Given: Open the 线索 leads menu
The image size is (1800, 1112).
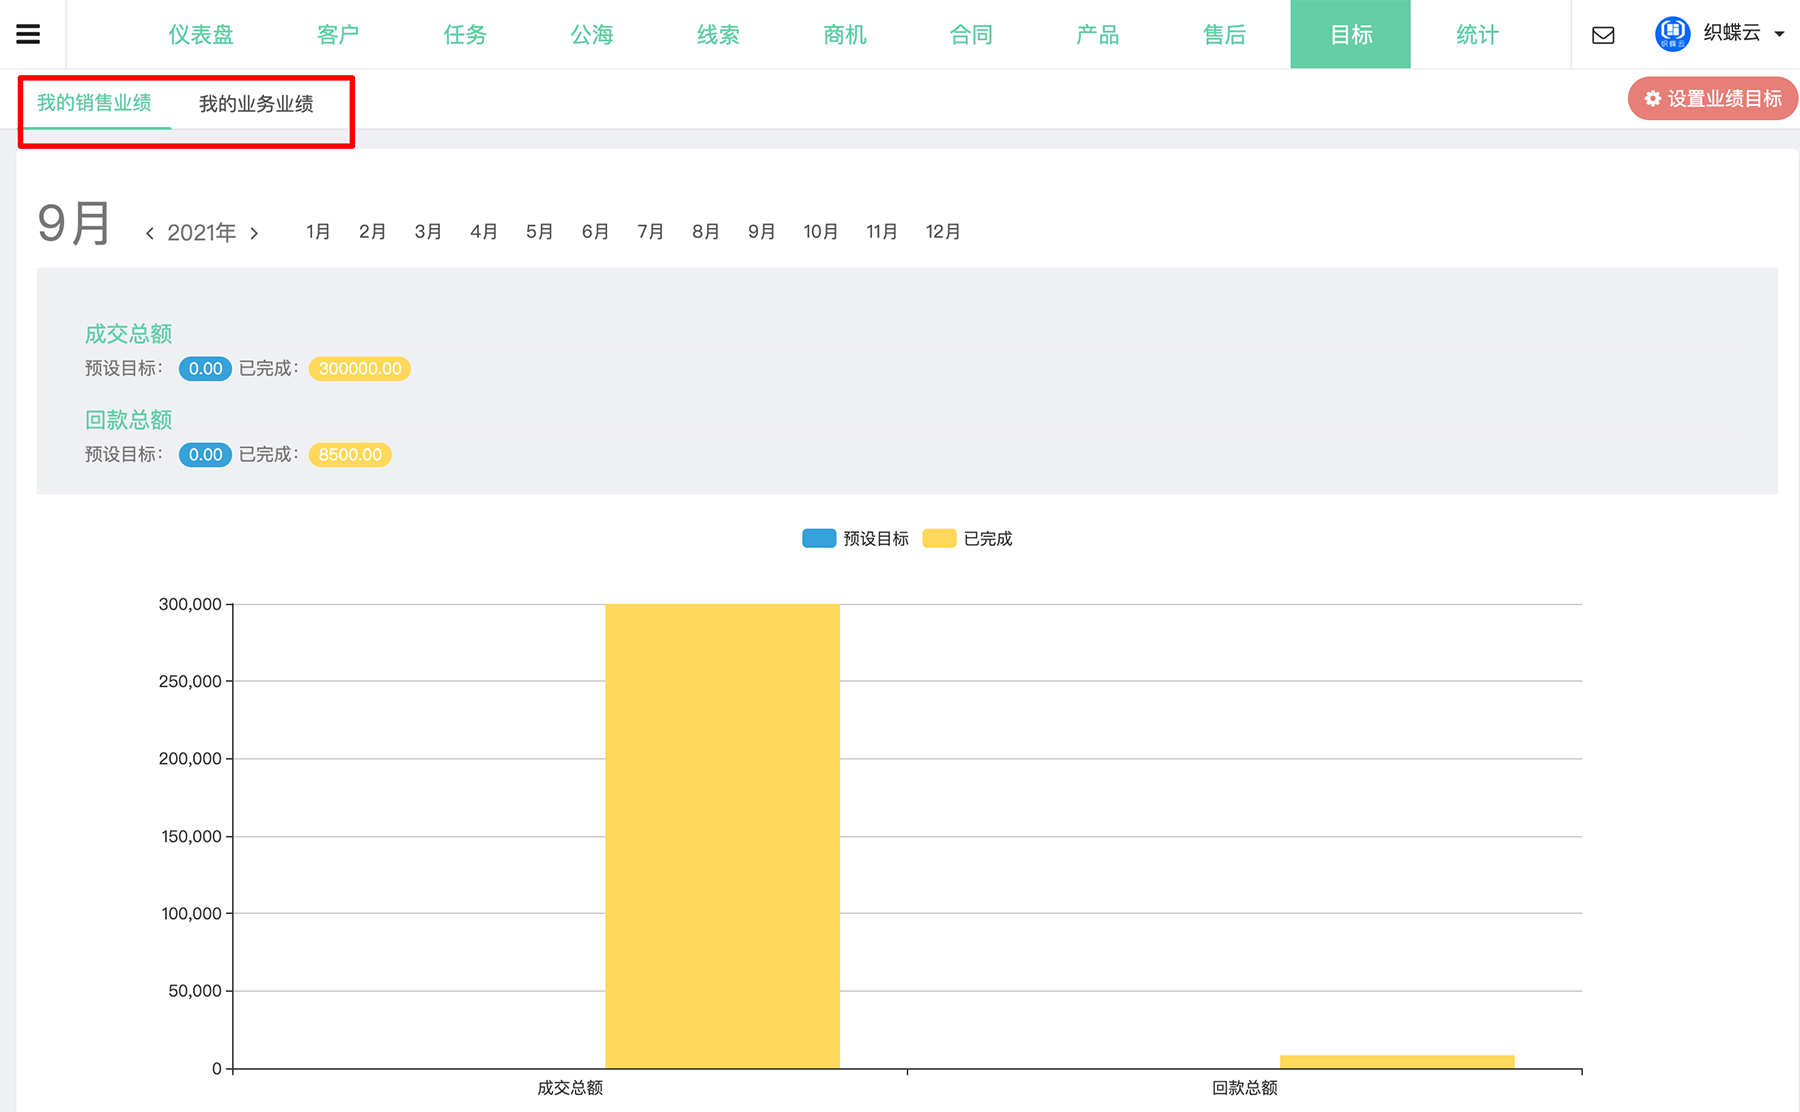Looking at the screenshot, I should click(x=718, y=34).
